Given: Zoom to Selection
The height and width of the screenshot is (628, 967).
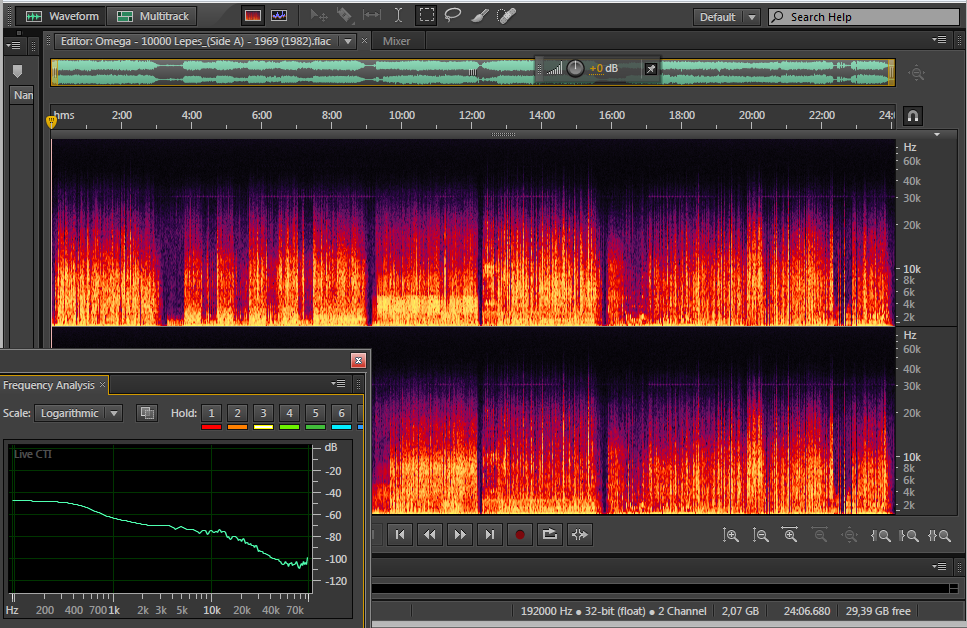Looking at the screenshot, I should tap(939, 535).
